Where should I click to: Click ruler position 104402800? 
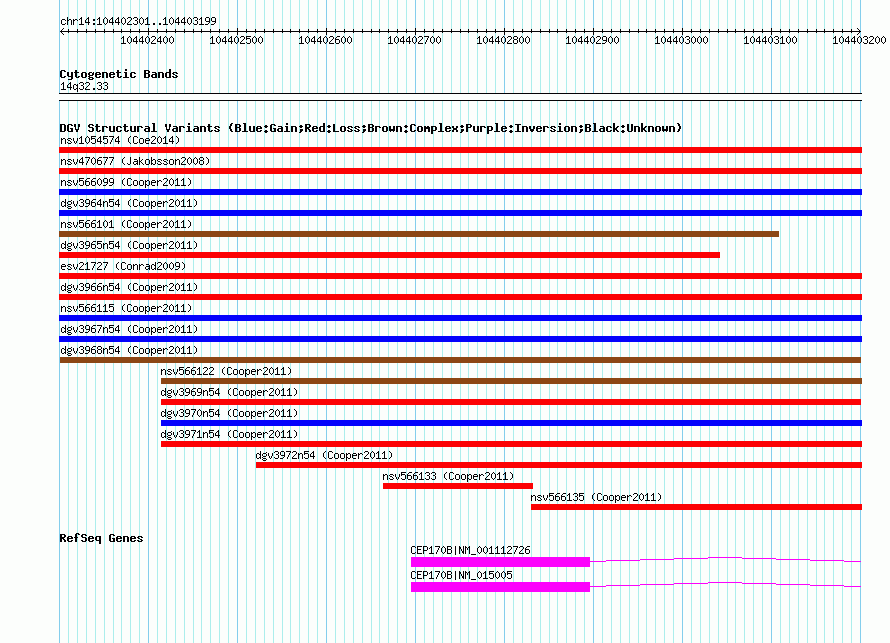click(503, 40)
